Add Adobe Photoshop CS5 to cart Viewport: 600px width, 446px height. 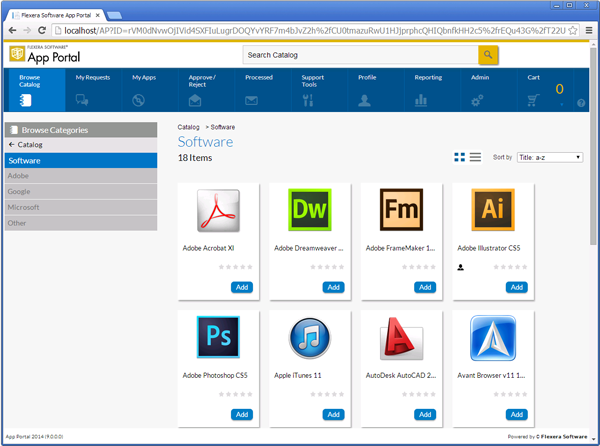coord(242,415)
